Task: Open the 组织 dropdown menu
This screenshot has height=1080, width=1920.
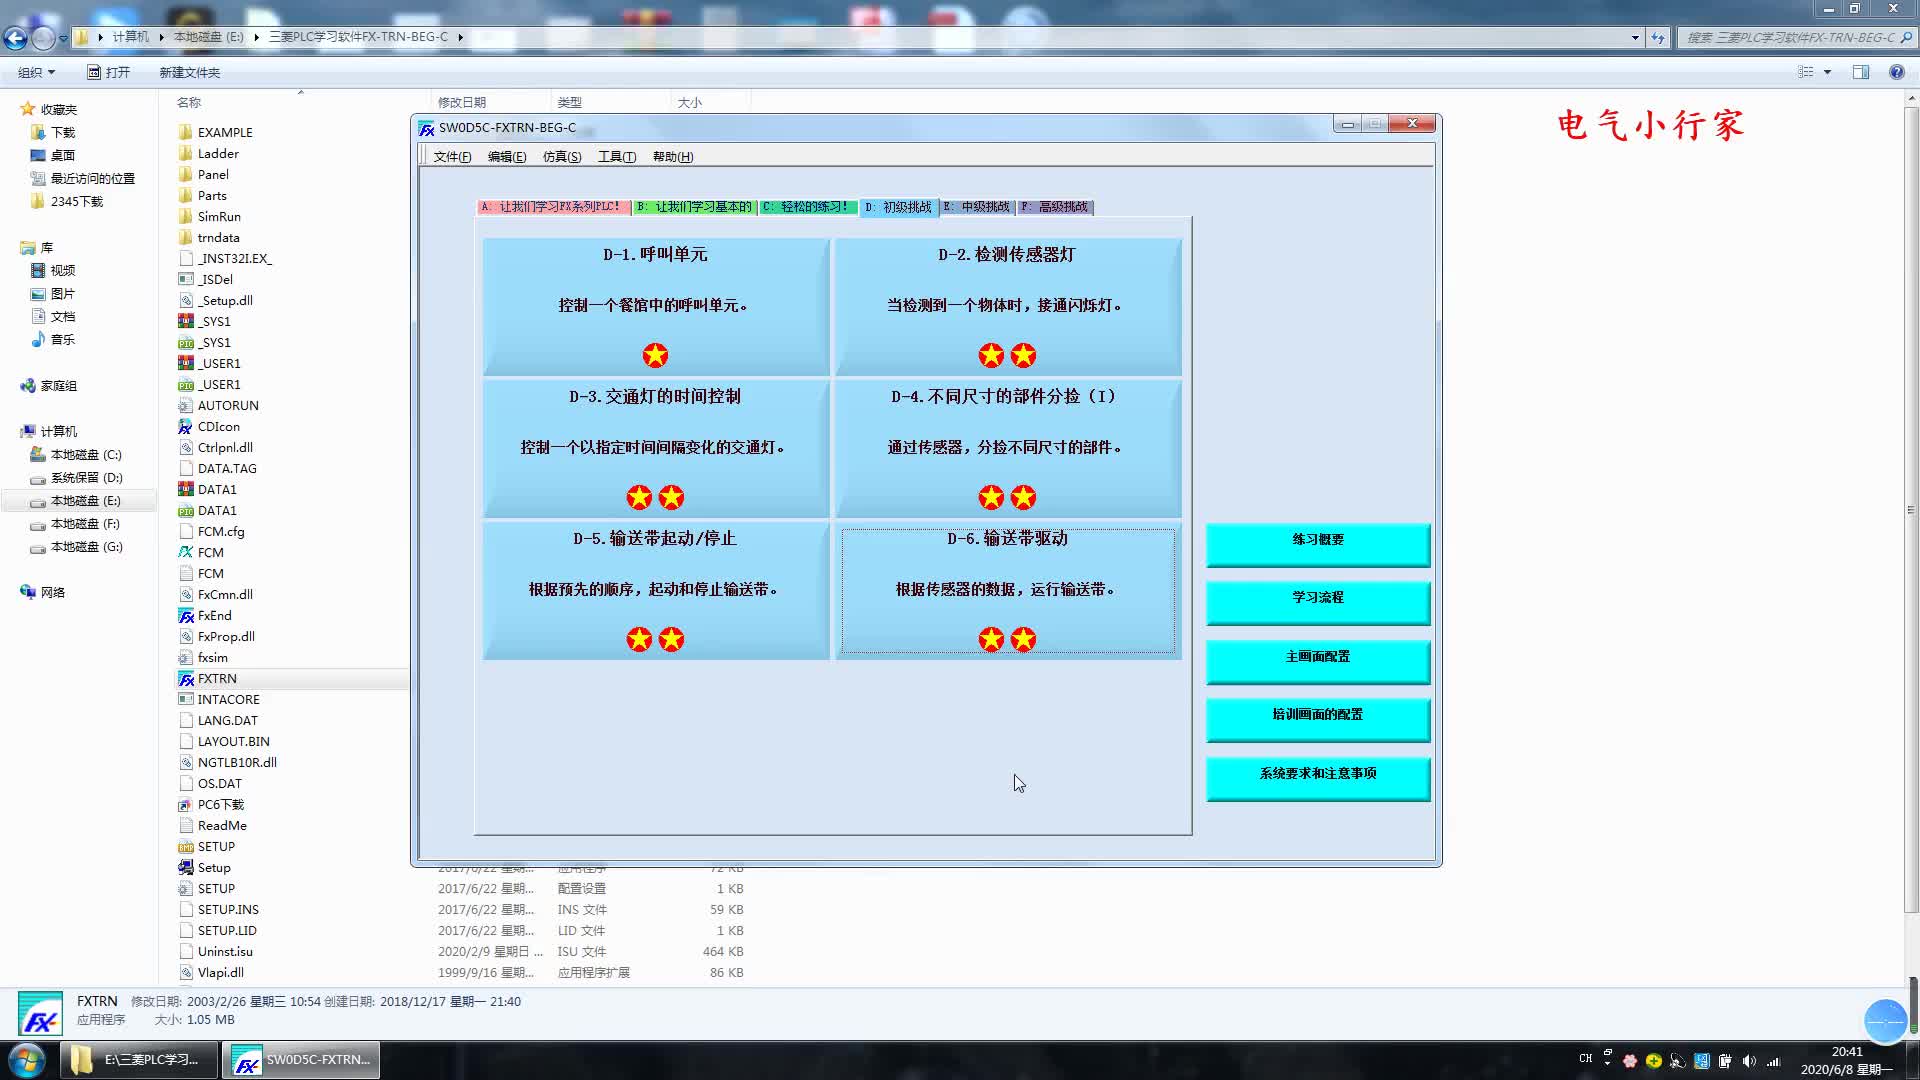Action: [36, 72]
